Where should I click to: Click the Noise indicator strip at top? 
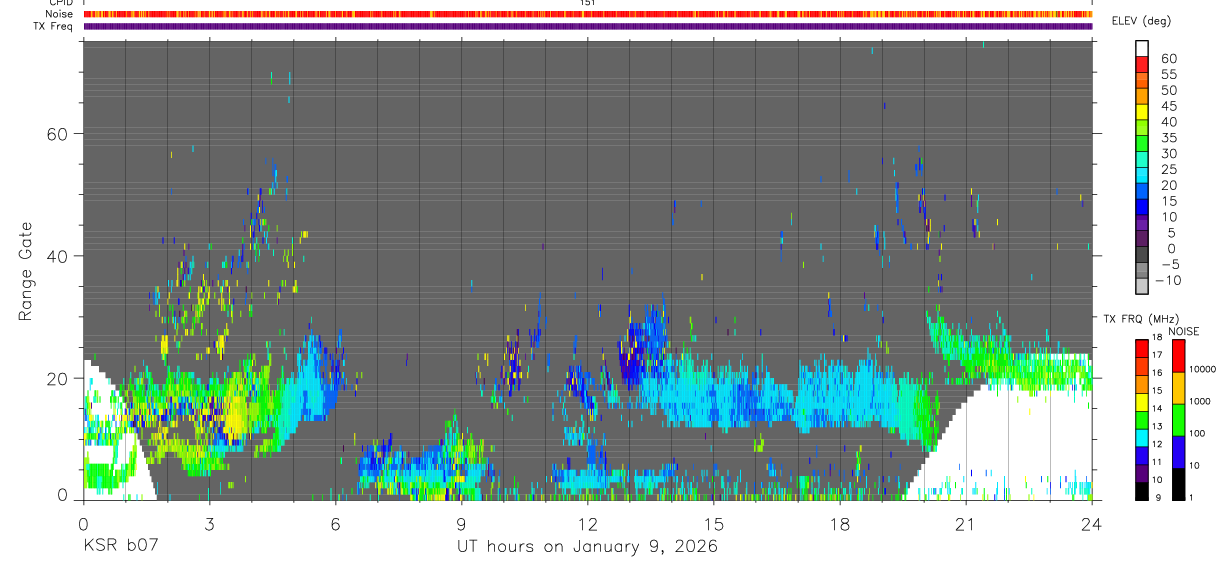click(589, 14)
